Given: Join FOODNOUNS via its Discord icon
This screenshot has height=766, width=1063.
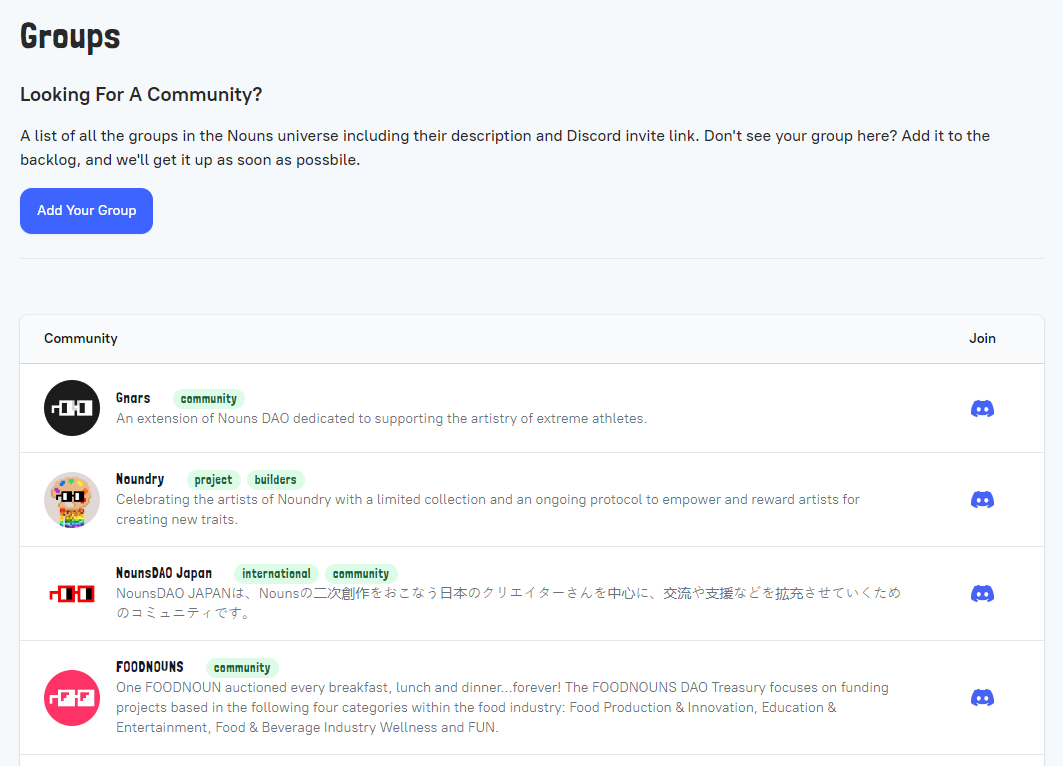Looking at the screenshot, I should point(982,698).
